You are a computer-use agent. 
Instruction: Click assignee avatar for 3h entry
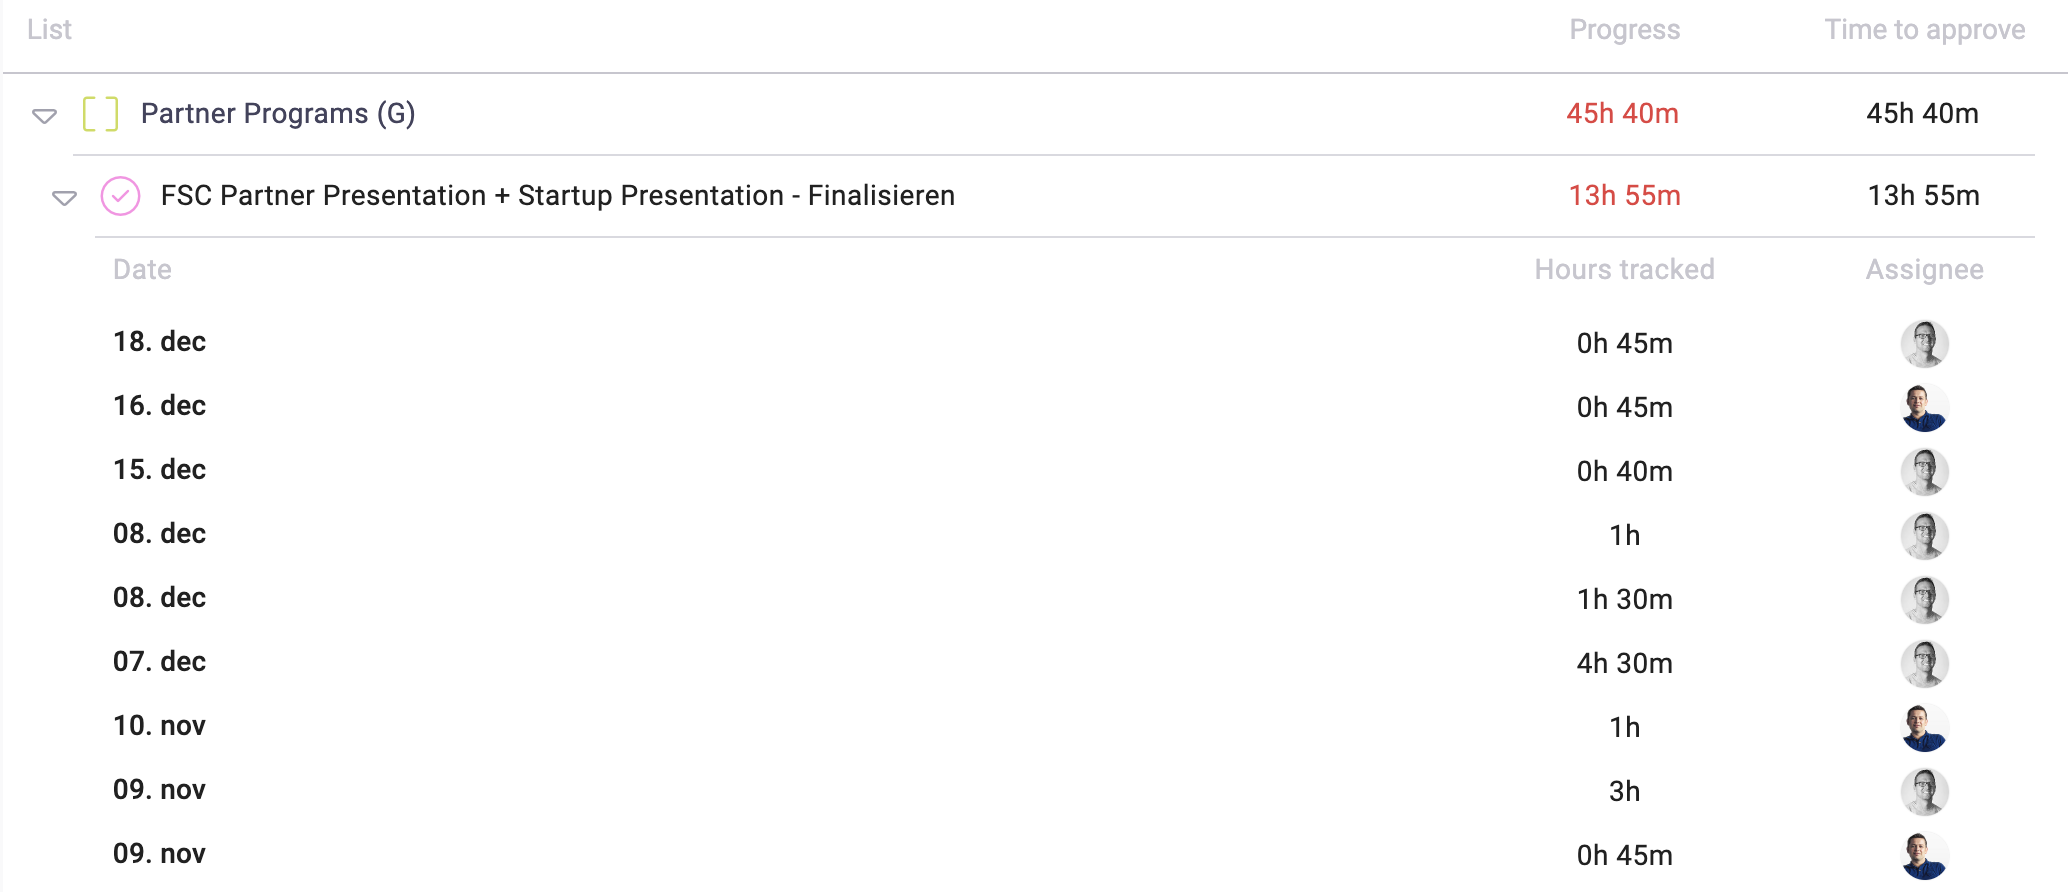1923,792
